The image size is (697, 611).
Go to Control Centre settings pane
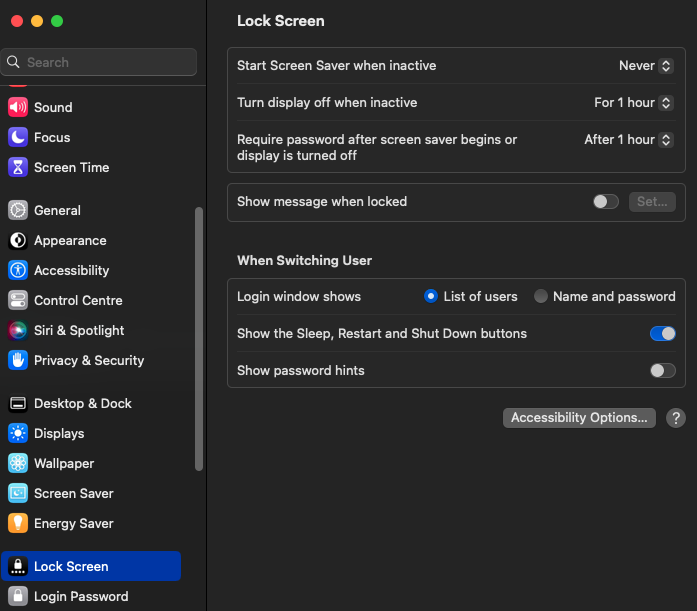(78, 300)
